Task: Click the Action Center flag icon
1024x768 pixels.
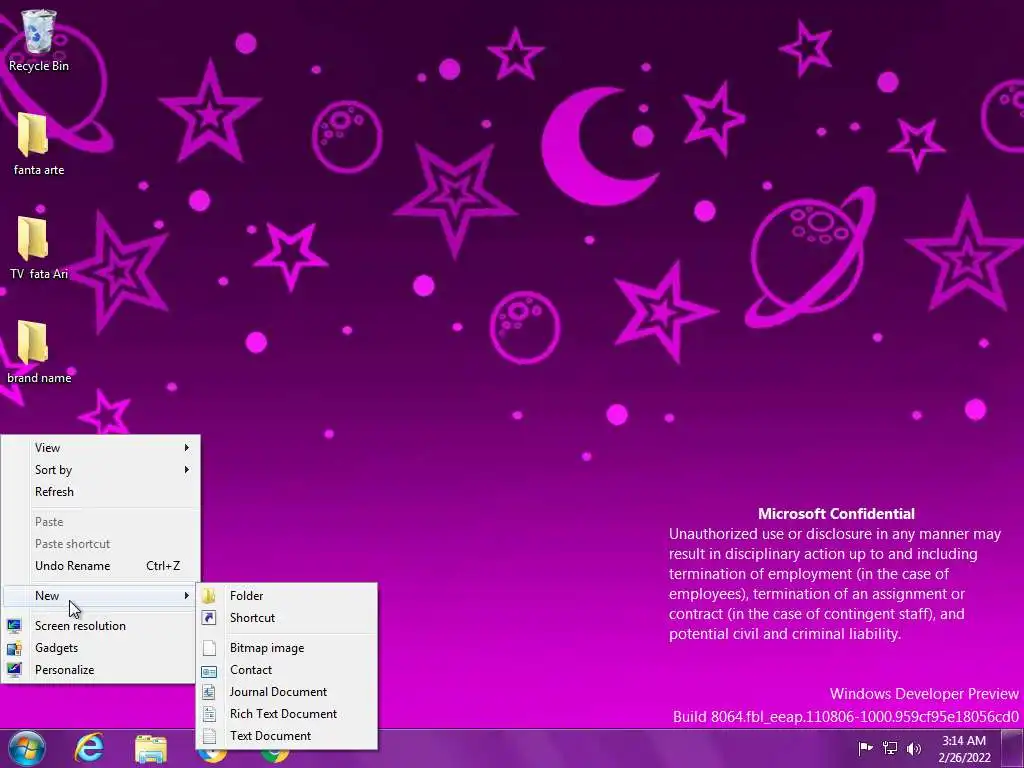Action: pos(865,748)
